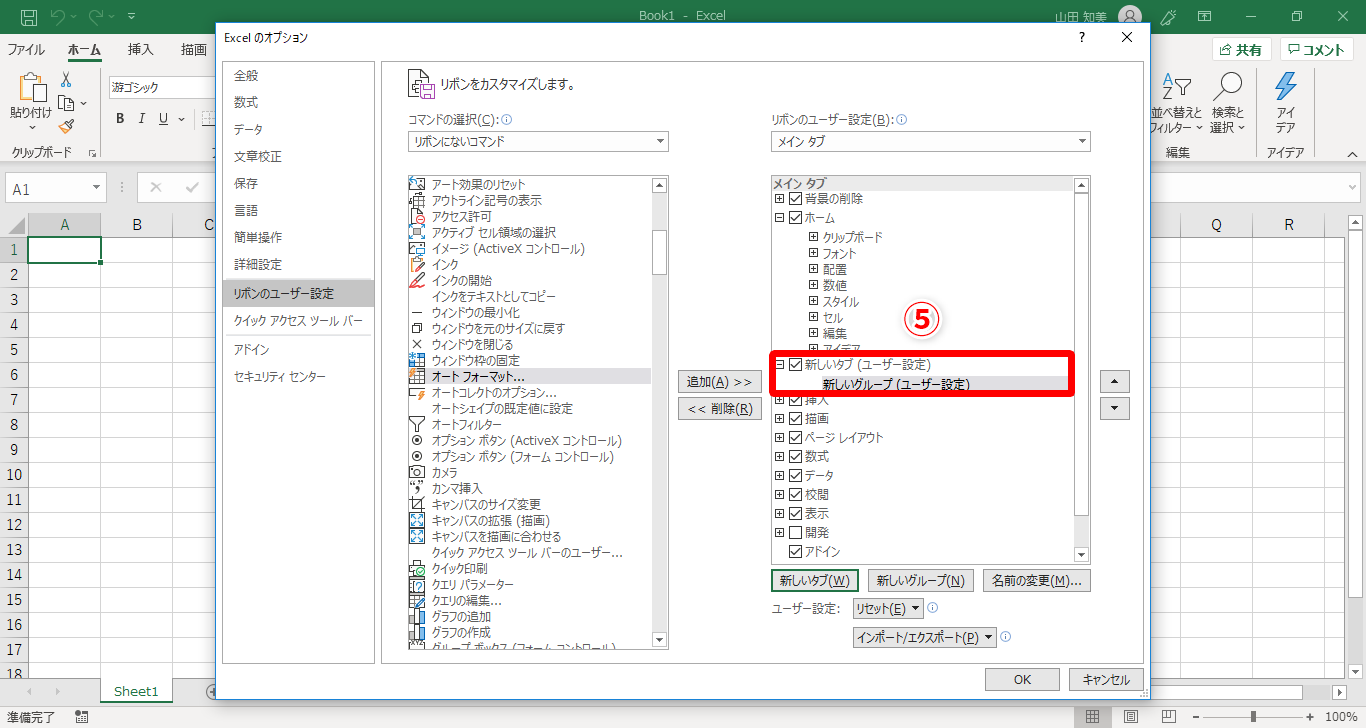Uncheck the 背景の削除 checkbox
Image resolution: width=1366 pixels, height=728 pixels.
(x=796, y=199)
